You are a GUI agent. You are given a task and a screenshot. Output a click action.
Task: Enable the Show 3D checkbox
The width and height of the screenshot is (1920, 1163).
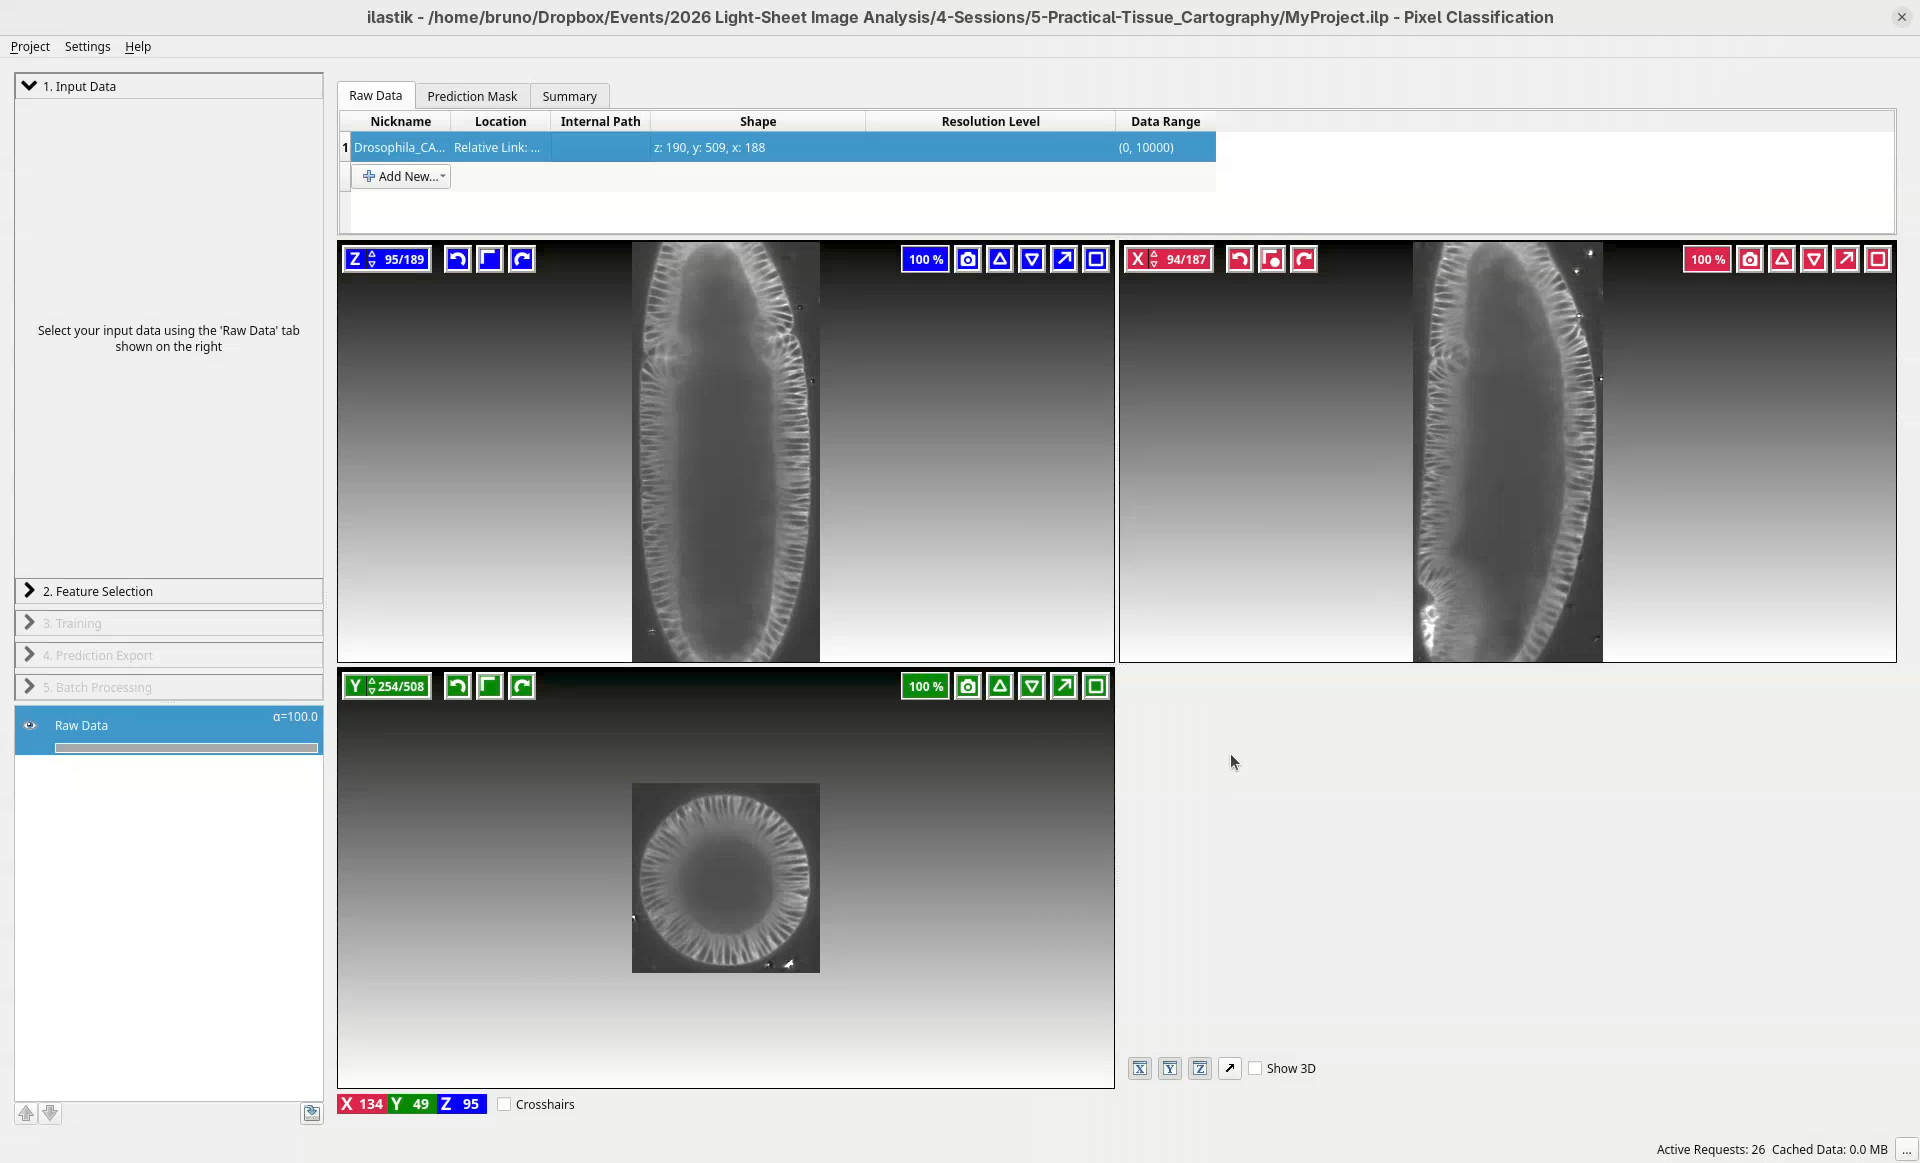pyautogui.click(x=1256, y=1068)
